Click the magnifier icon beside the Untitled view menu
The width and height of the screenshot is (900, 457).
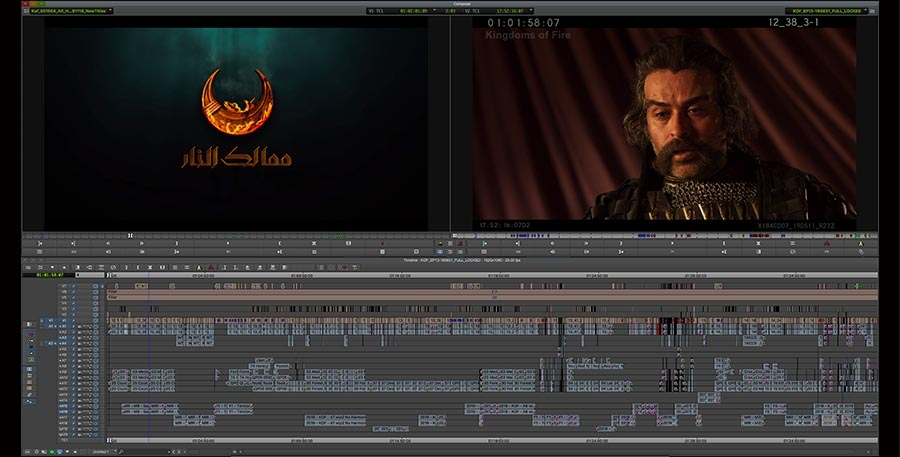[121, 452]
